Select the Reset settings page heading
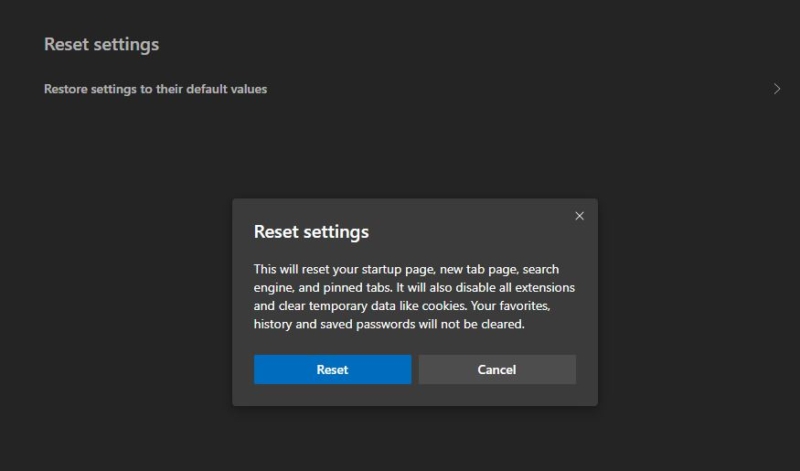This screenshot has height=471, width=800. point(102,44)
